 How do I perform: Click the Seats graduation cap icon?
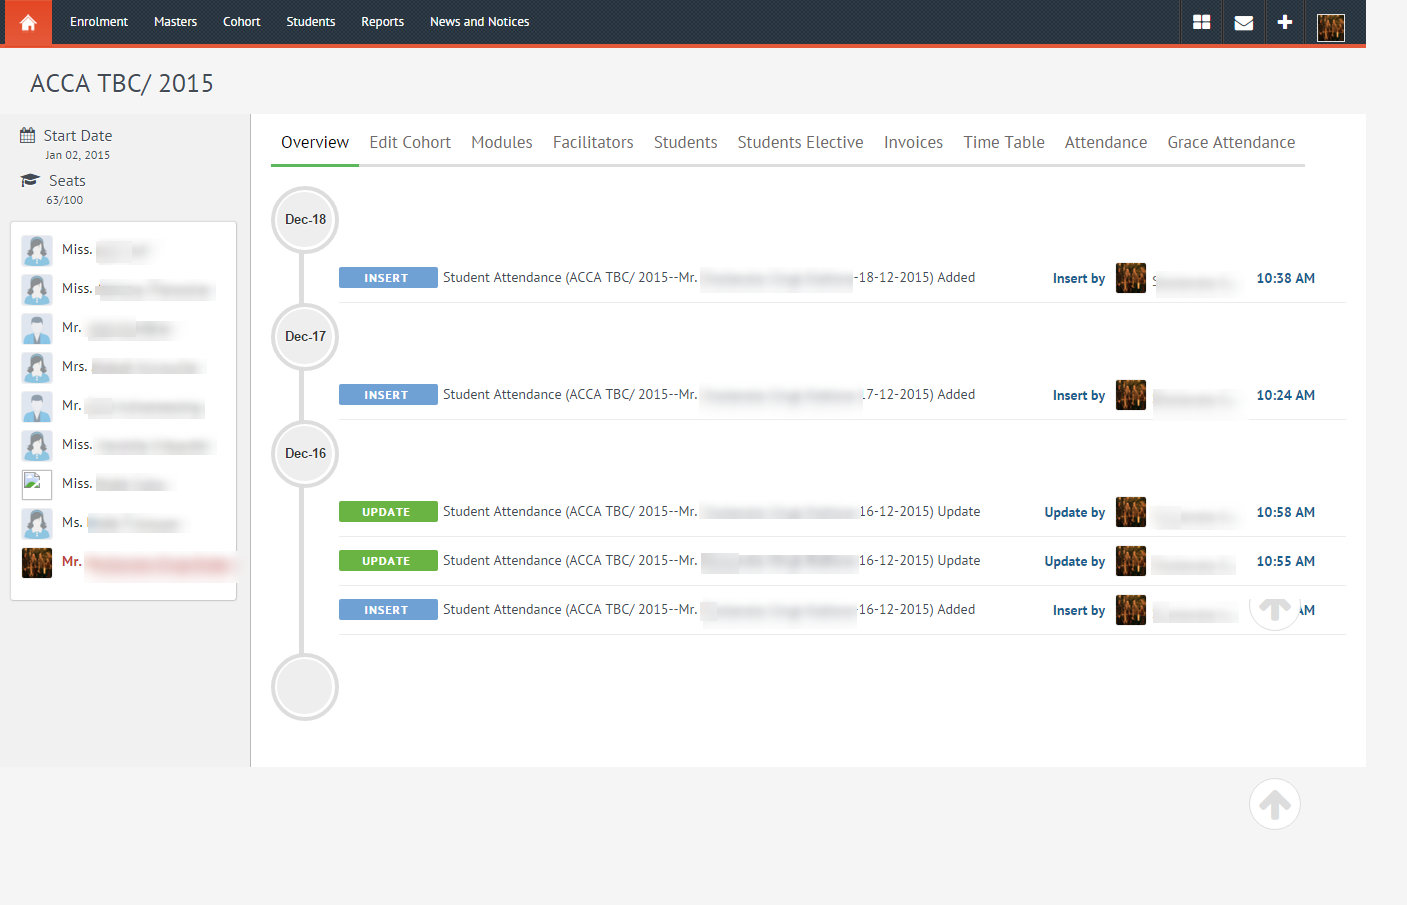coord(30,180)
